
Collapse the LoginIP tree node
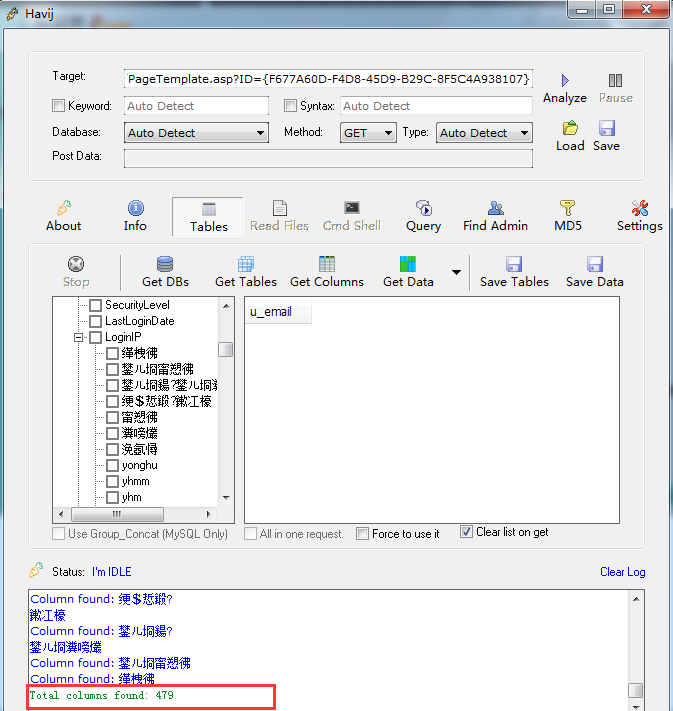78,337
